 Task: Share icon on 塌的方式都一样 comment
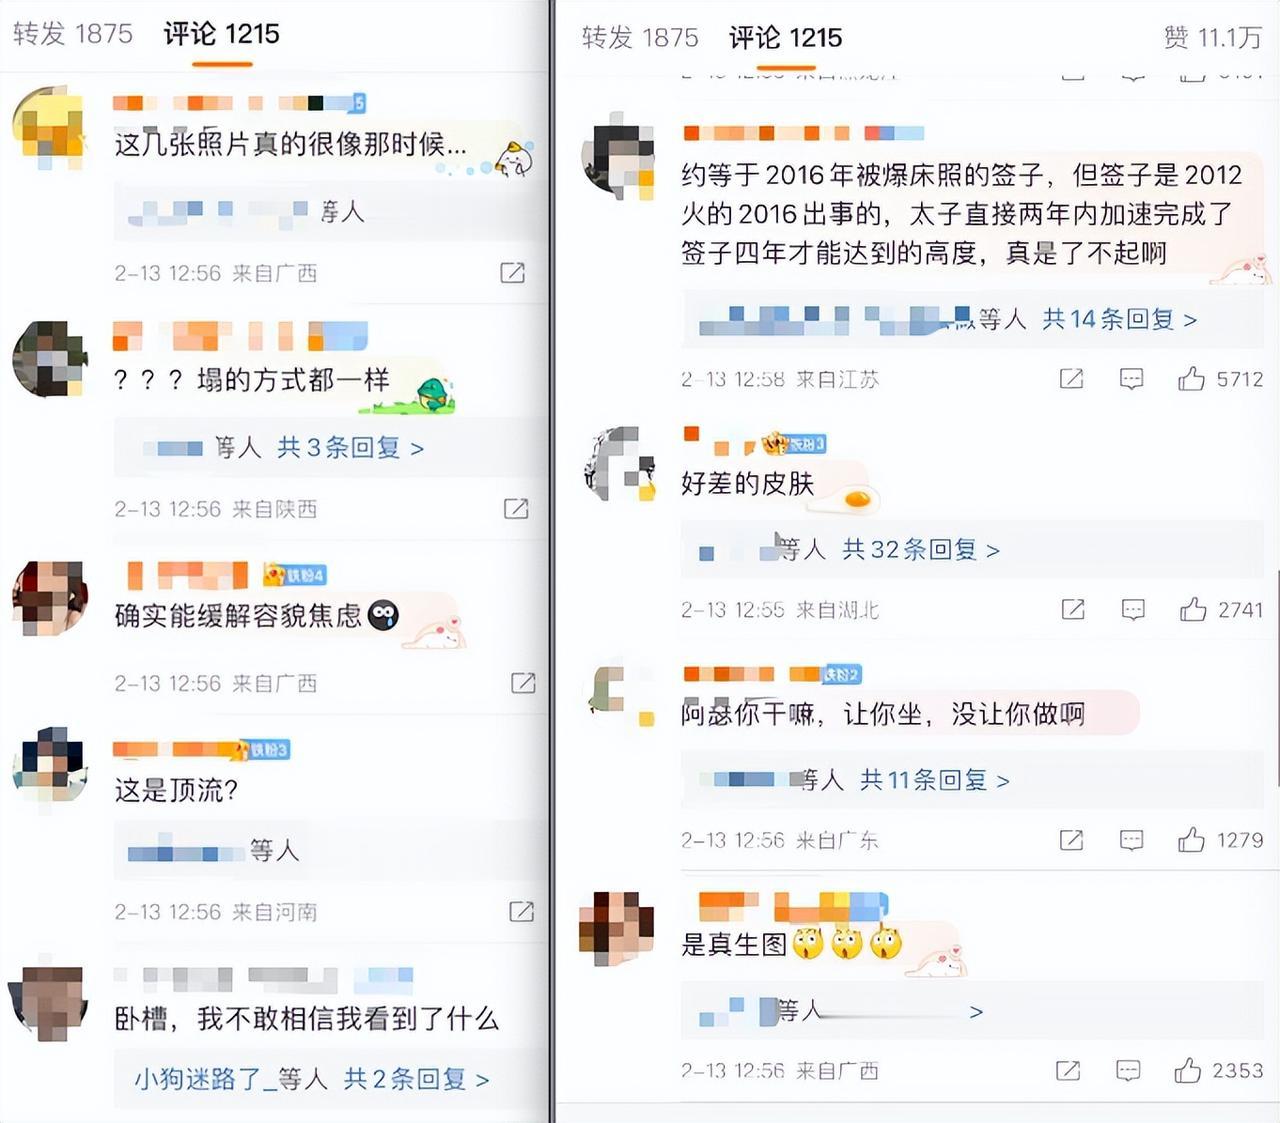[516, 508]
